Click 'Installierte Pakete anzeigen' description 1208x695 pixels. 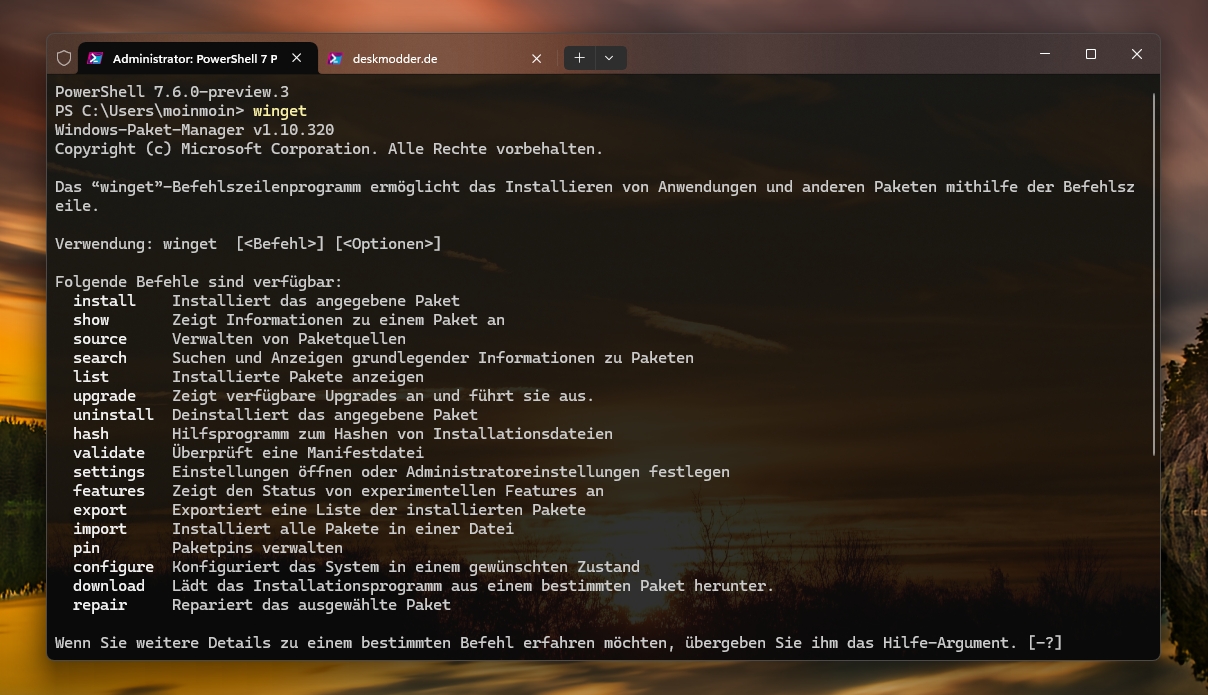tap(298, 377)
